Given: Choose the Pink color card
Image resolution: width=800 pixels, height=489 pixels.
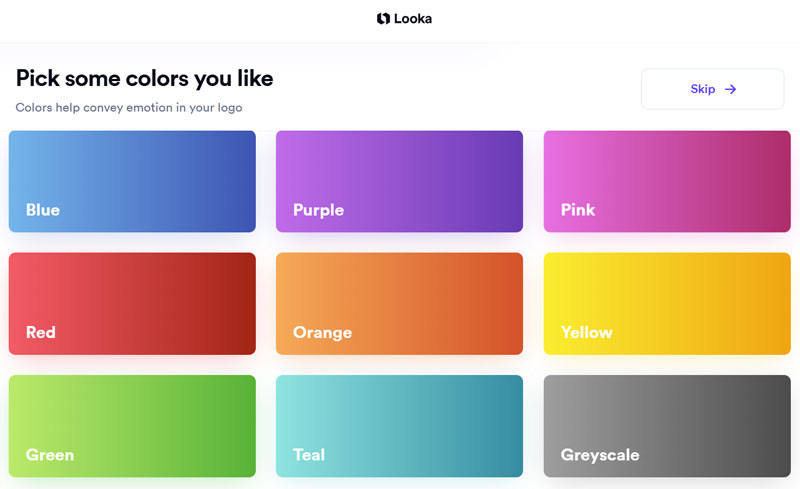Looking at the screenshot, I should (667, 181).
